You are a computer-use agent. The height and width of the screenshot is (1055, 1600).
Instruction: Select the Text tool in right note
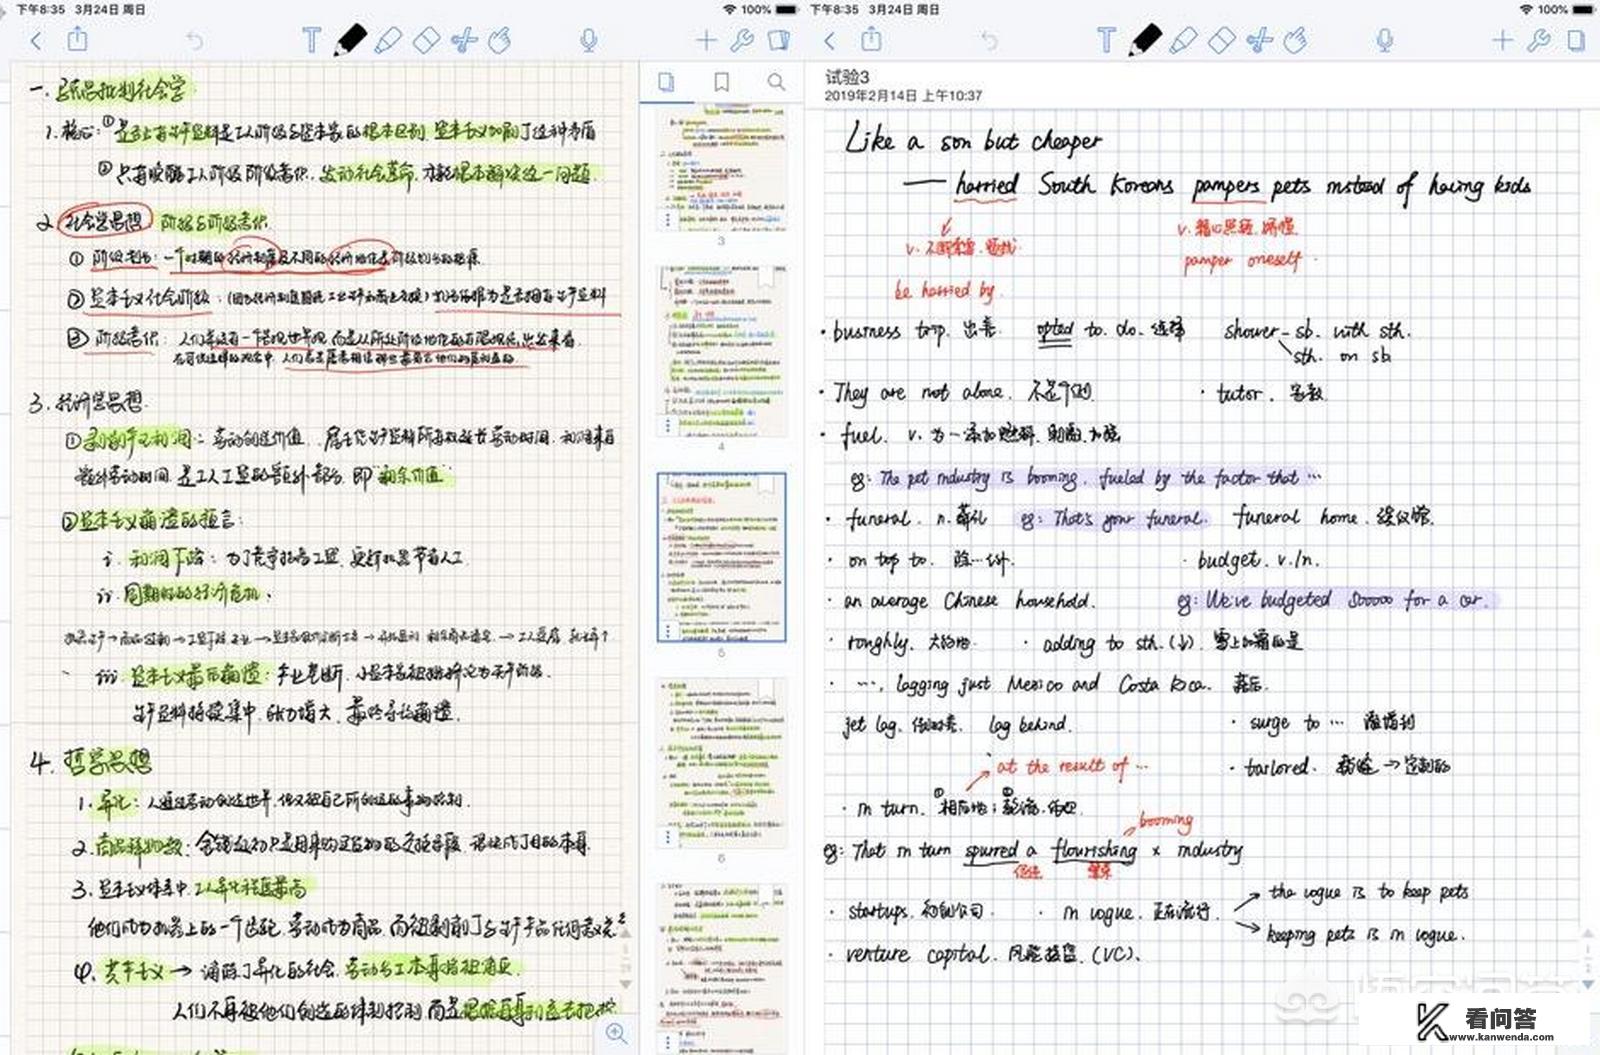(x=1106, y=40)
